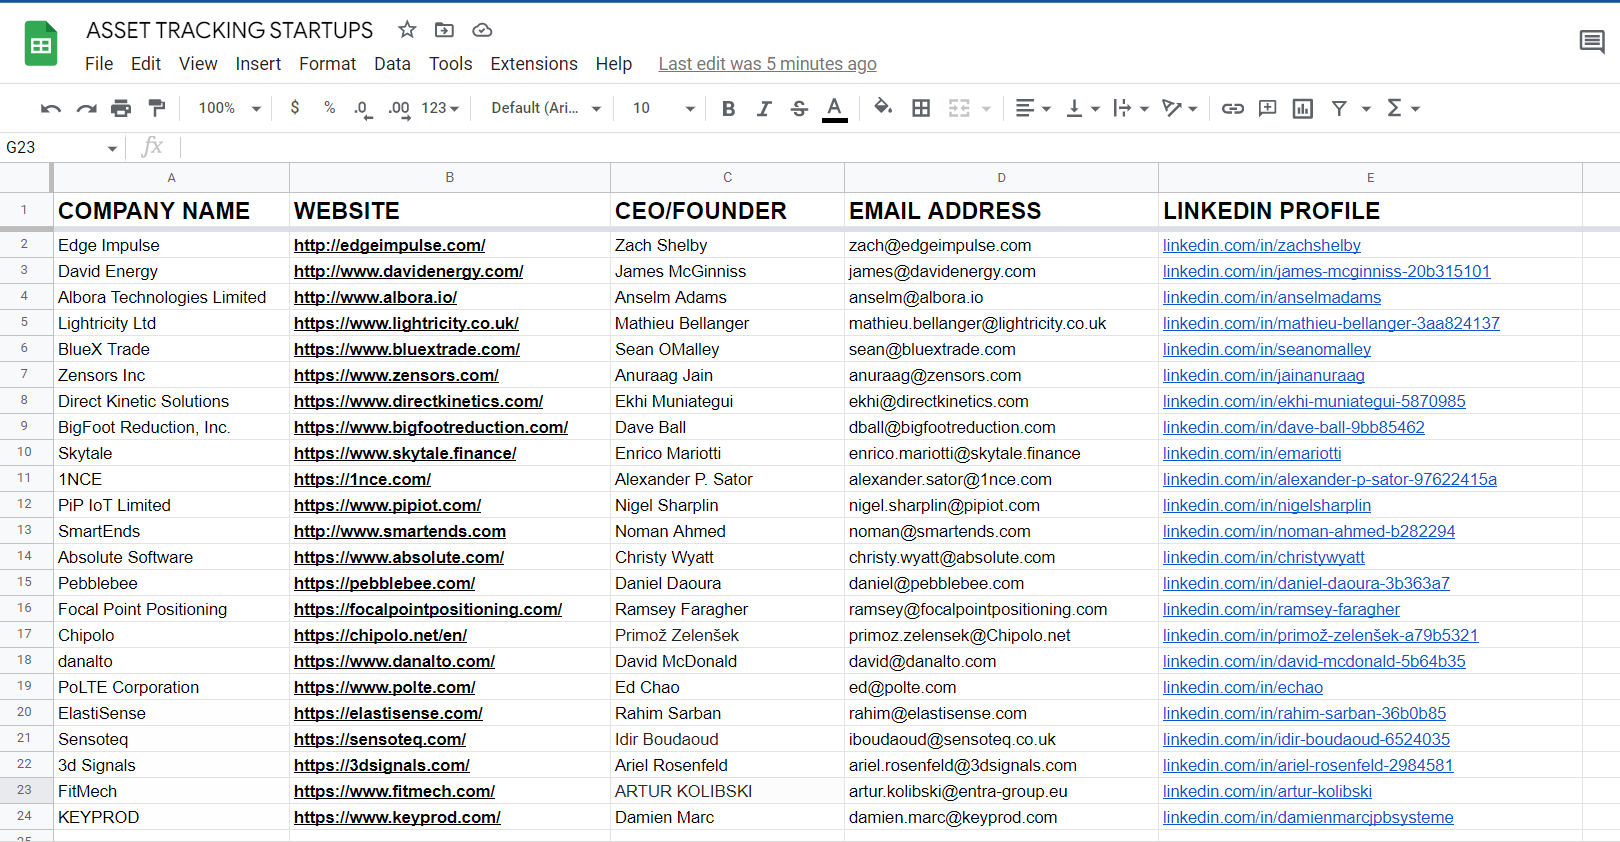Toggle strikethrough formatting

(x=799, y=108)
